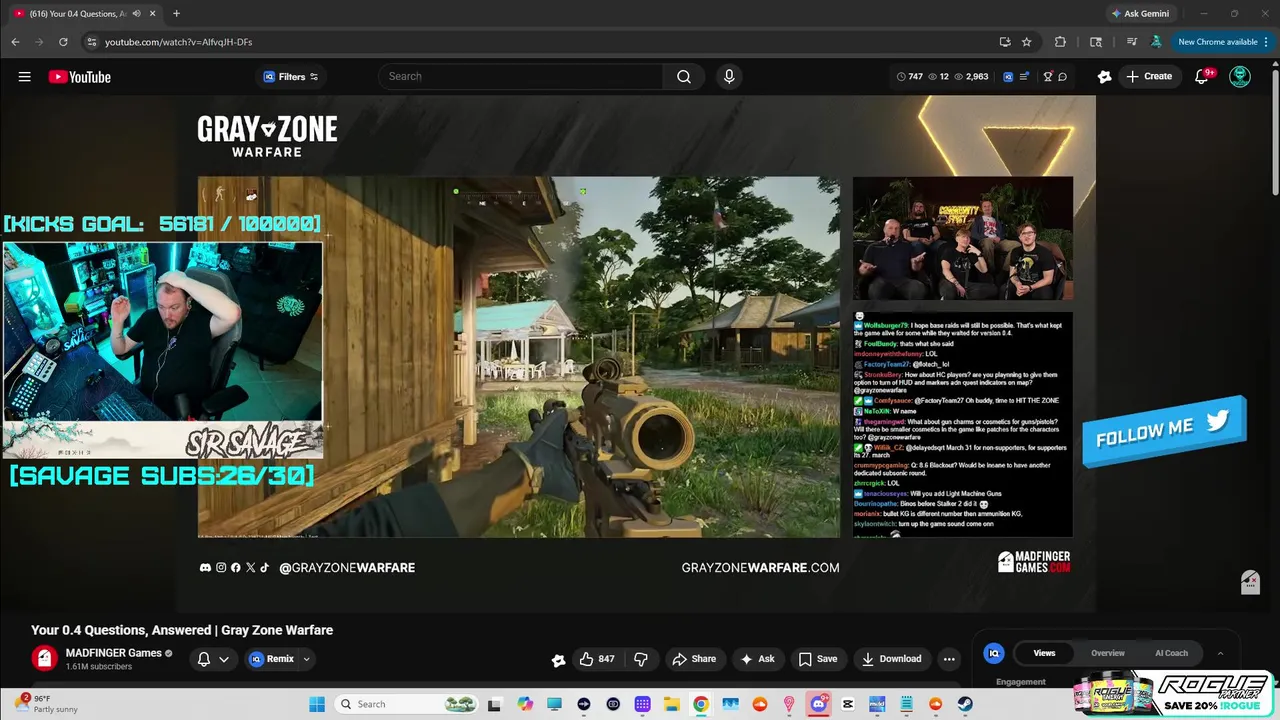This screenshot has width=1280, height=720.
Task: Collapse vidIQ panel with chevron
Action: [1220, 653]
